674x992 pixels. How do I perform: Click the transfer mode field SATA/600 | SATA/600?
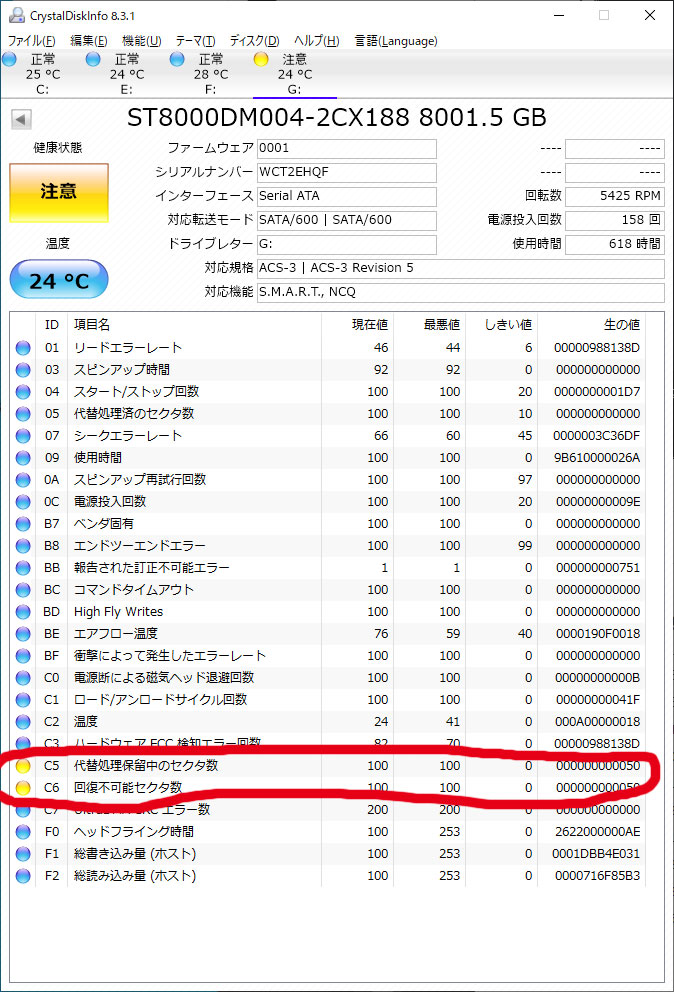pos(347,221)
